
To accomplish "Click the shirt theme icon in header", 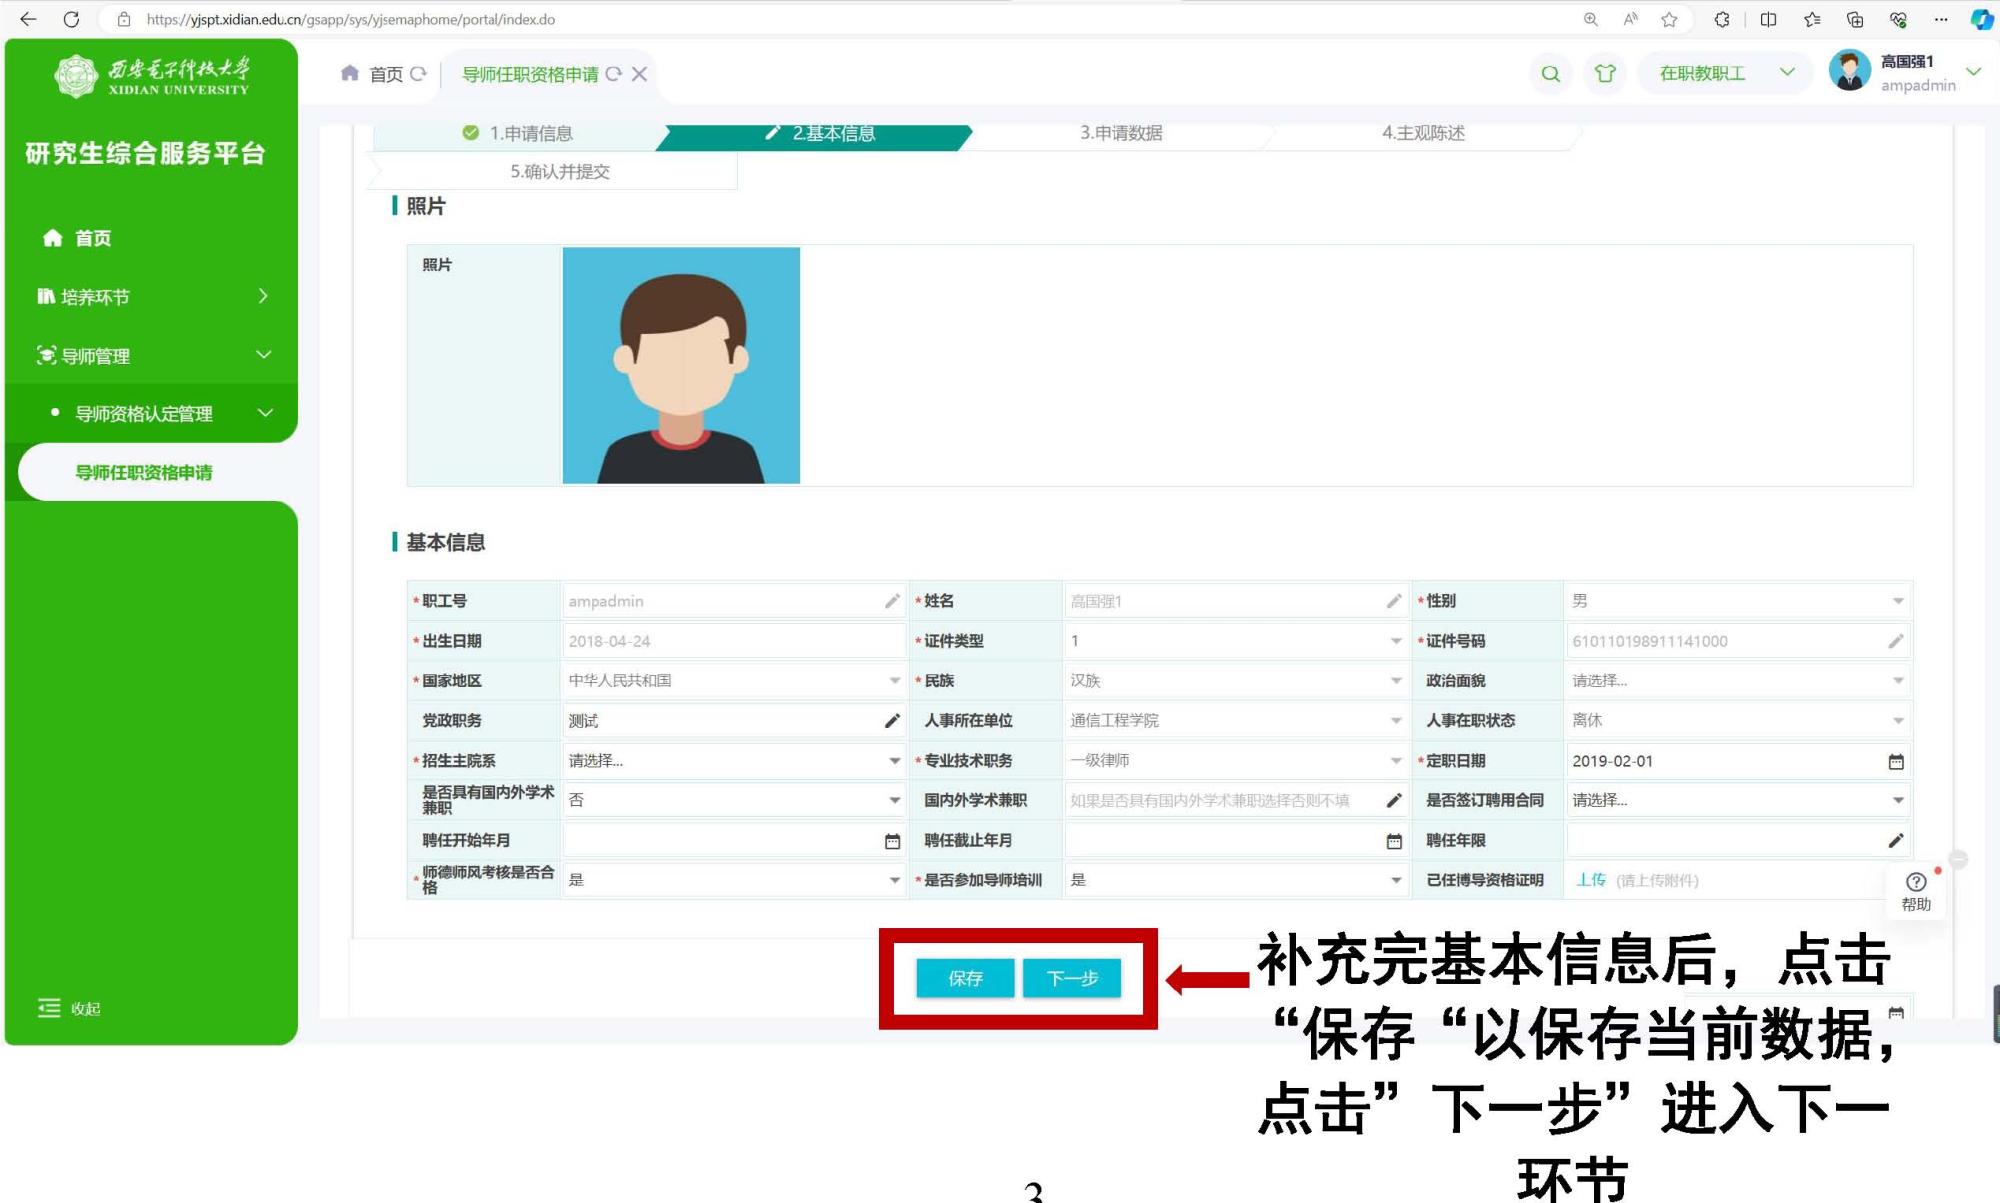I will click(1605, 74).
